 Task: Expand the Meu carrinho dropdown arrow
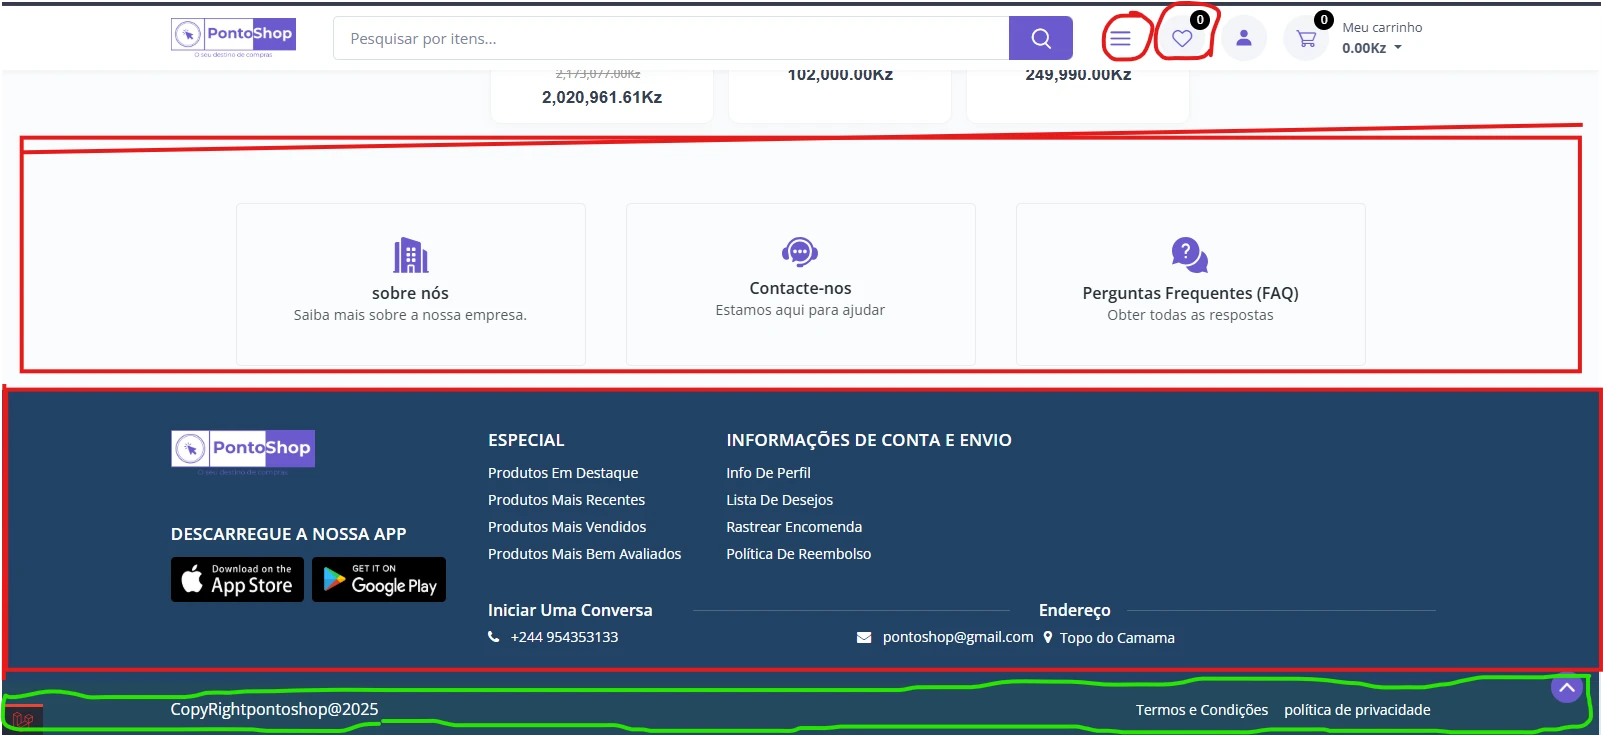(1398, 48)
